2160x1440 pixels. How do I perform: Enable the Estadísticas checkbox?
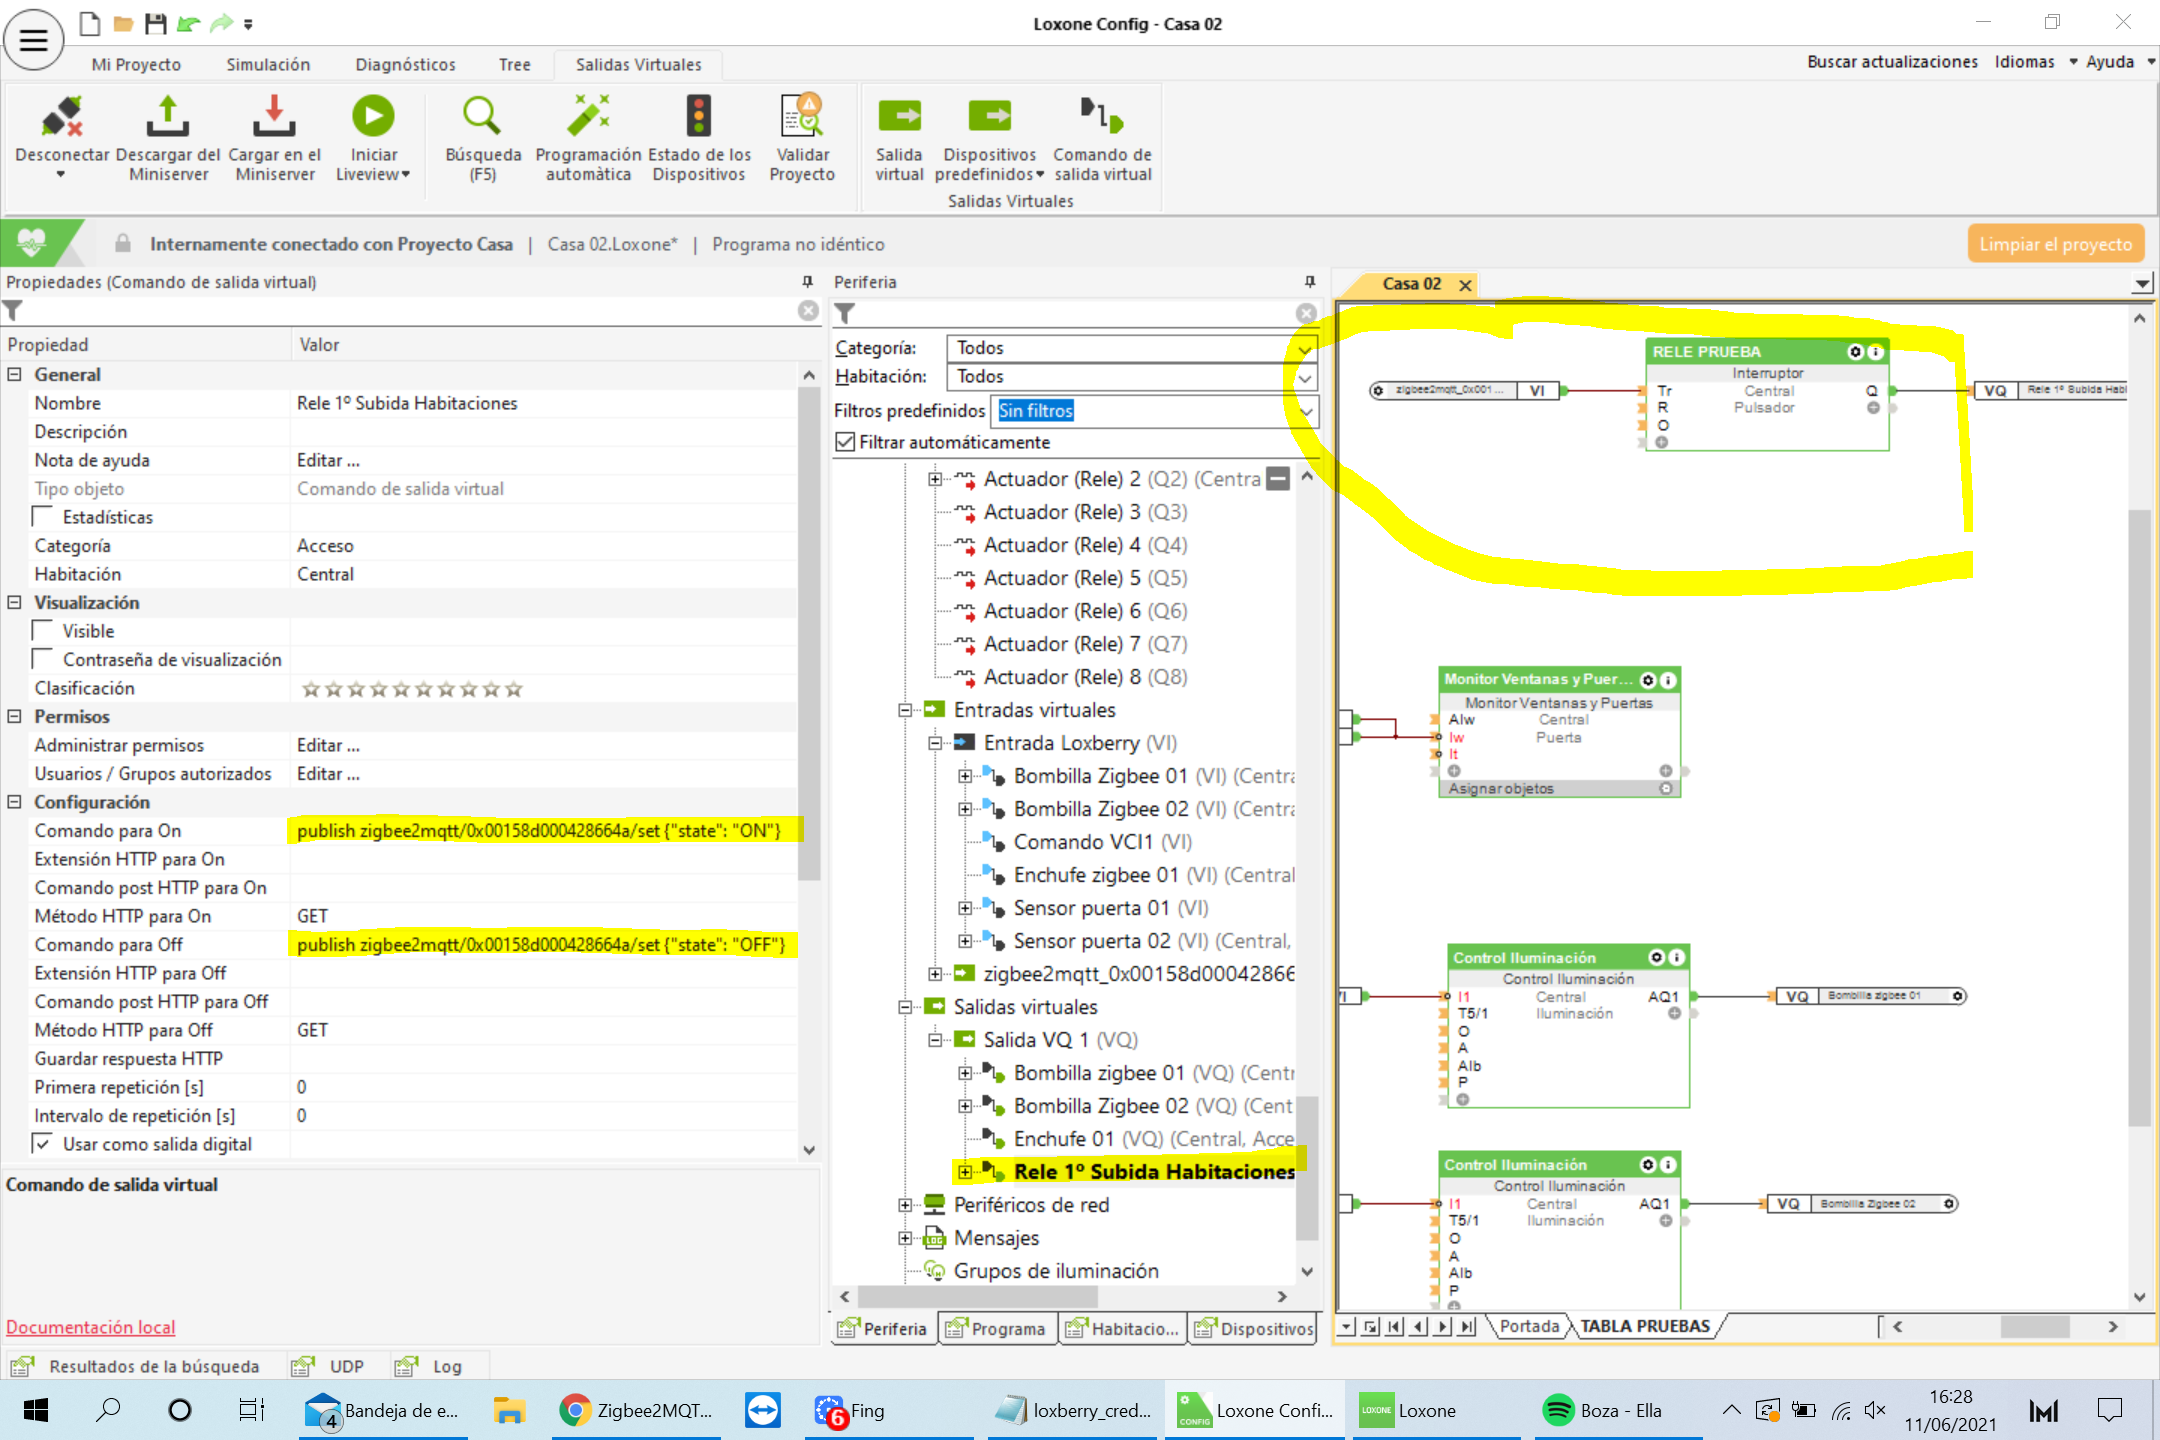click(43, 517)
